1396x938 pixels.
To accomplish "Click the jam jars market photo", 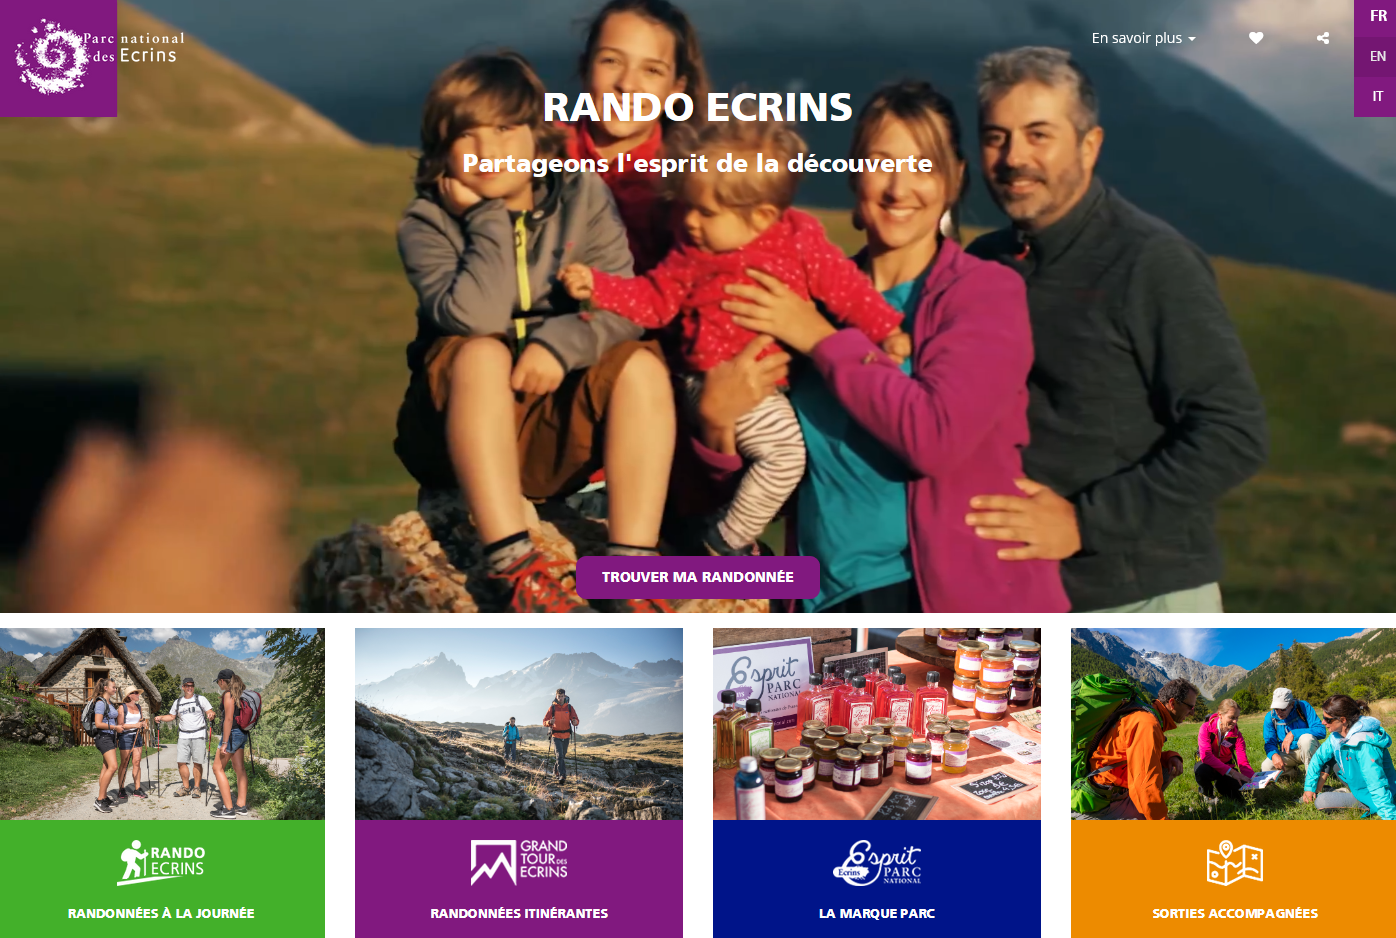I will click(x=877, y=724).
